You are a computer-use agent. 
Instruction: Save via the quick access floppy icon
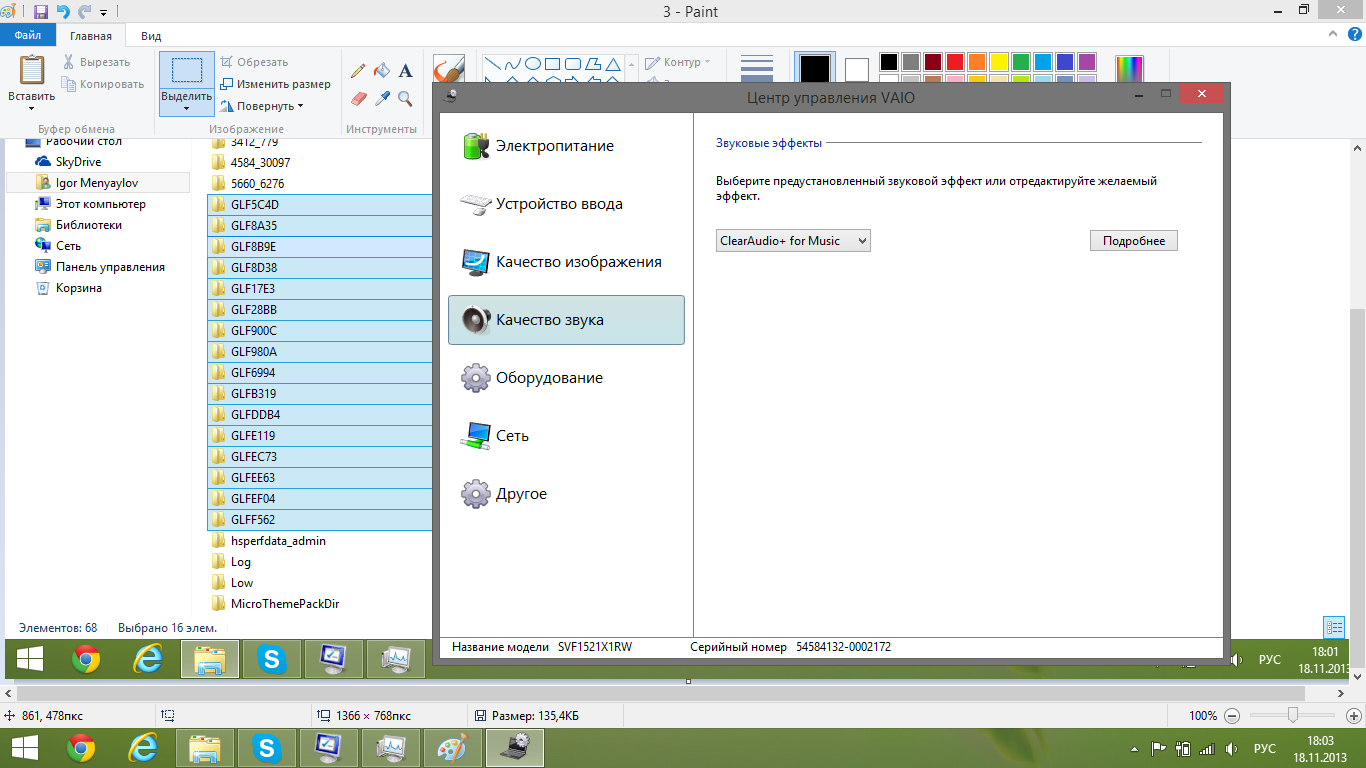(41, 12)
